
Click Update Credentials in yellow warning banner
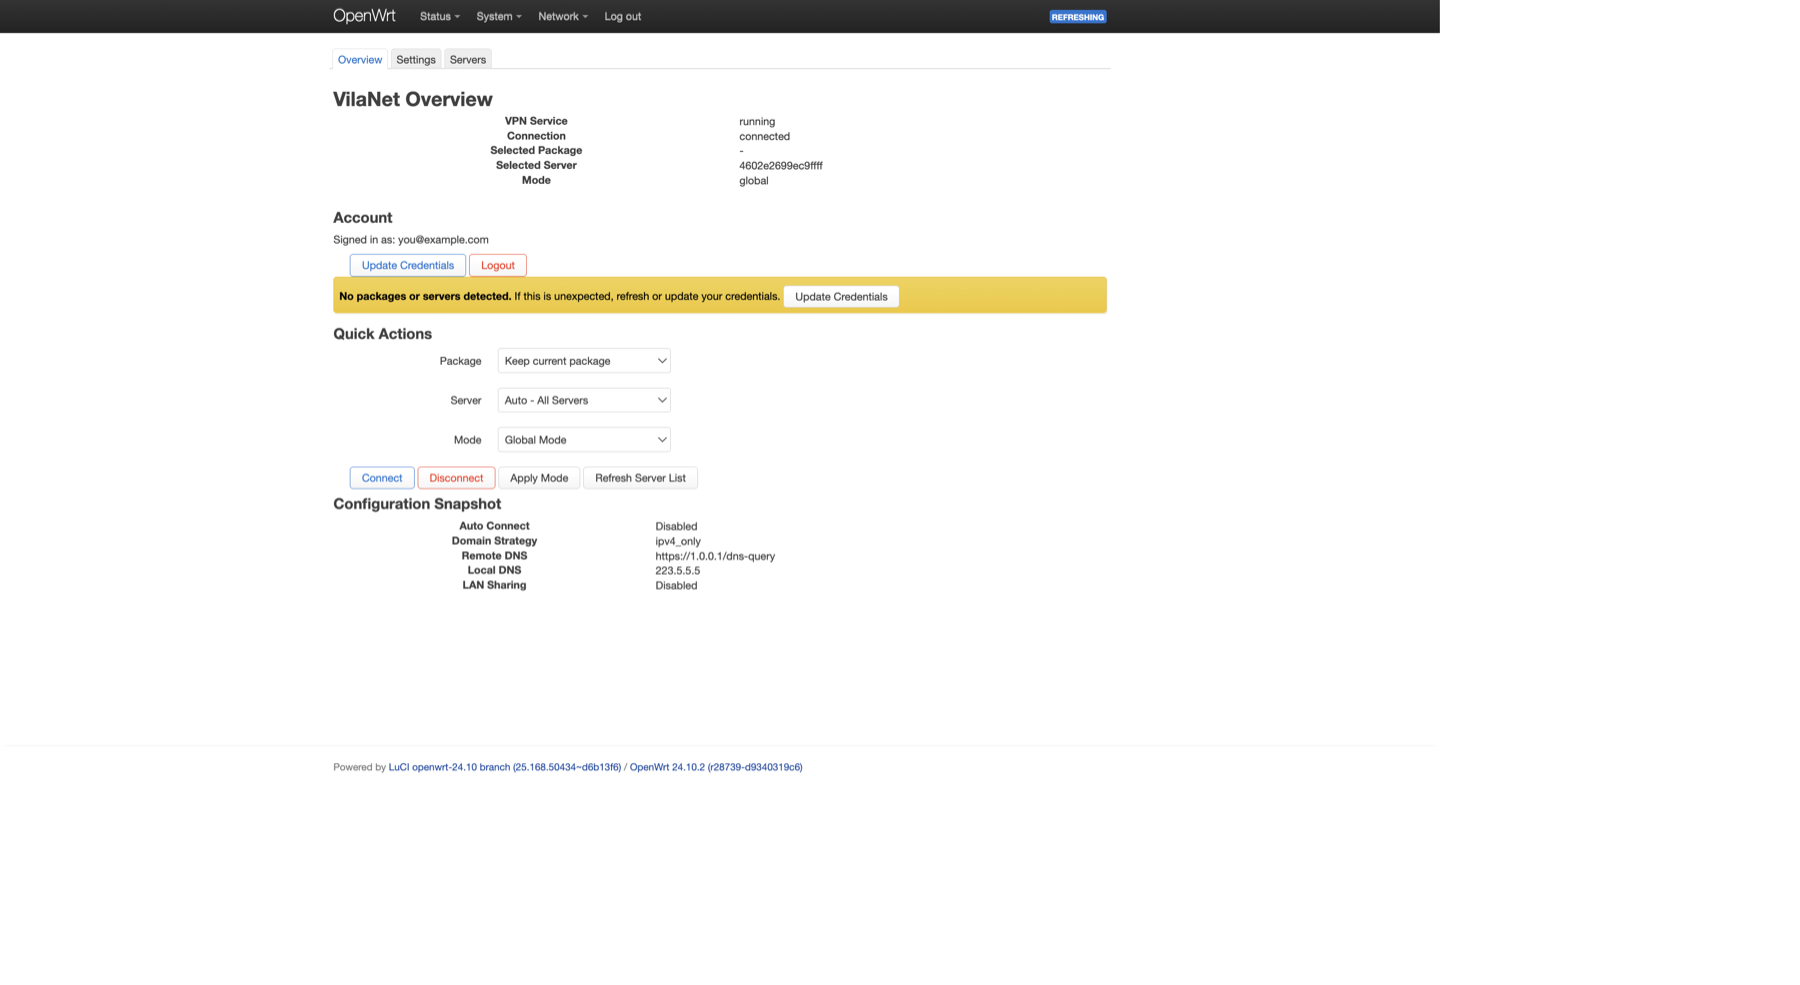click(x=841, y=296)
